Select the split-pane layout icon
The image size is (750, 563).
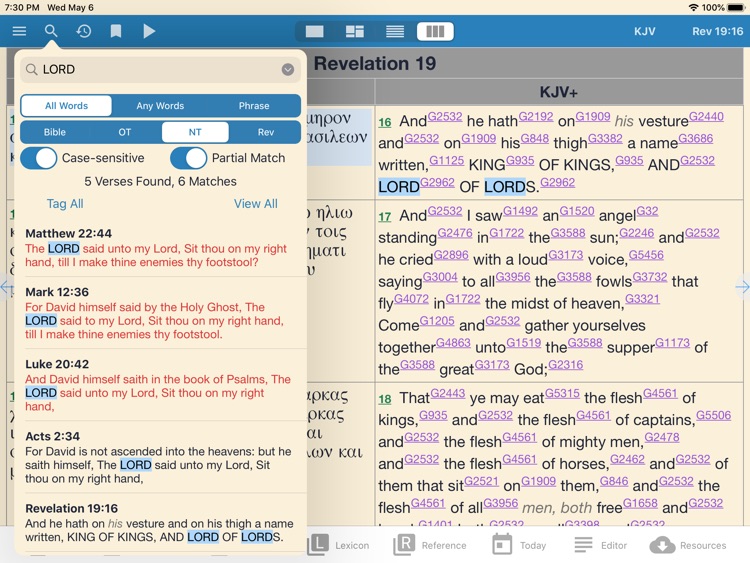coord(354,32)
